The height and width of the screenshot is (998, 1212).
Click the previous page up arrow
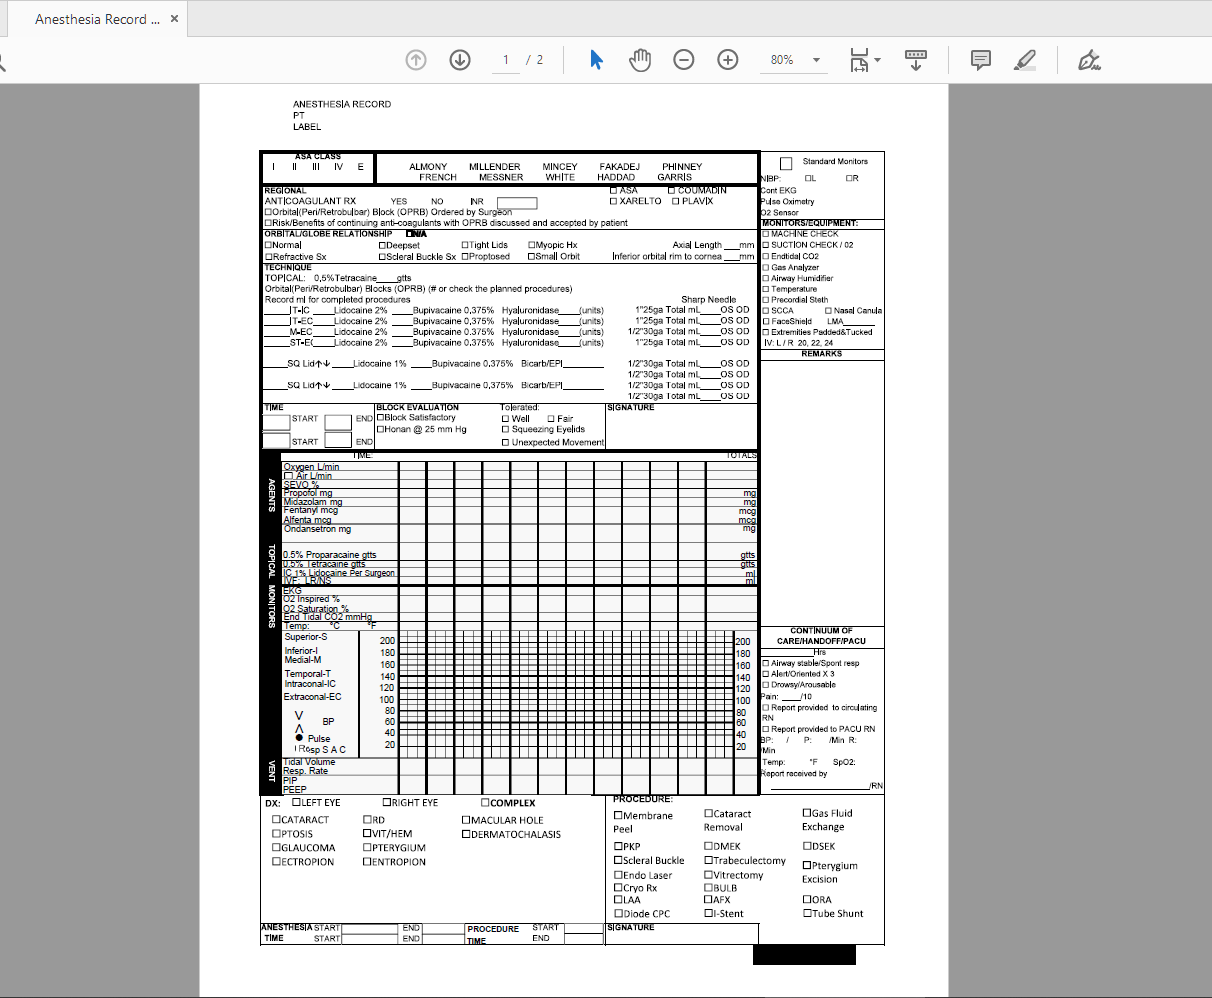click(416, 60)
